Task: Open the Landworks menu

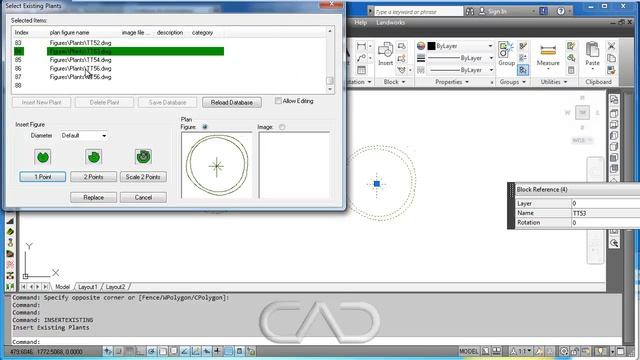Action: 390,22
